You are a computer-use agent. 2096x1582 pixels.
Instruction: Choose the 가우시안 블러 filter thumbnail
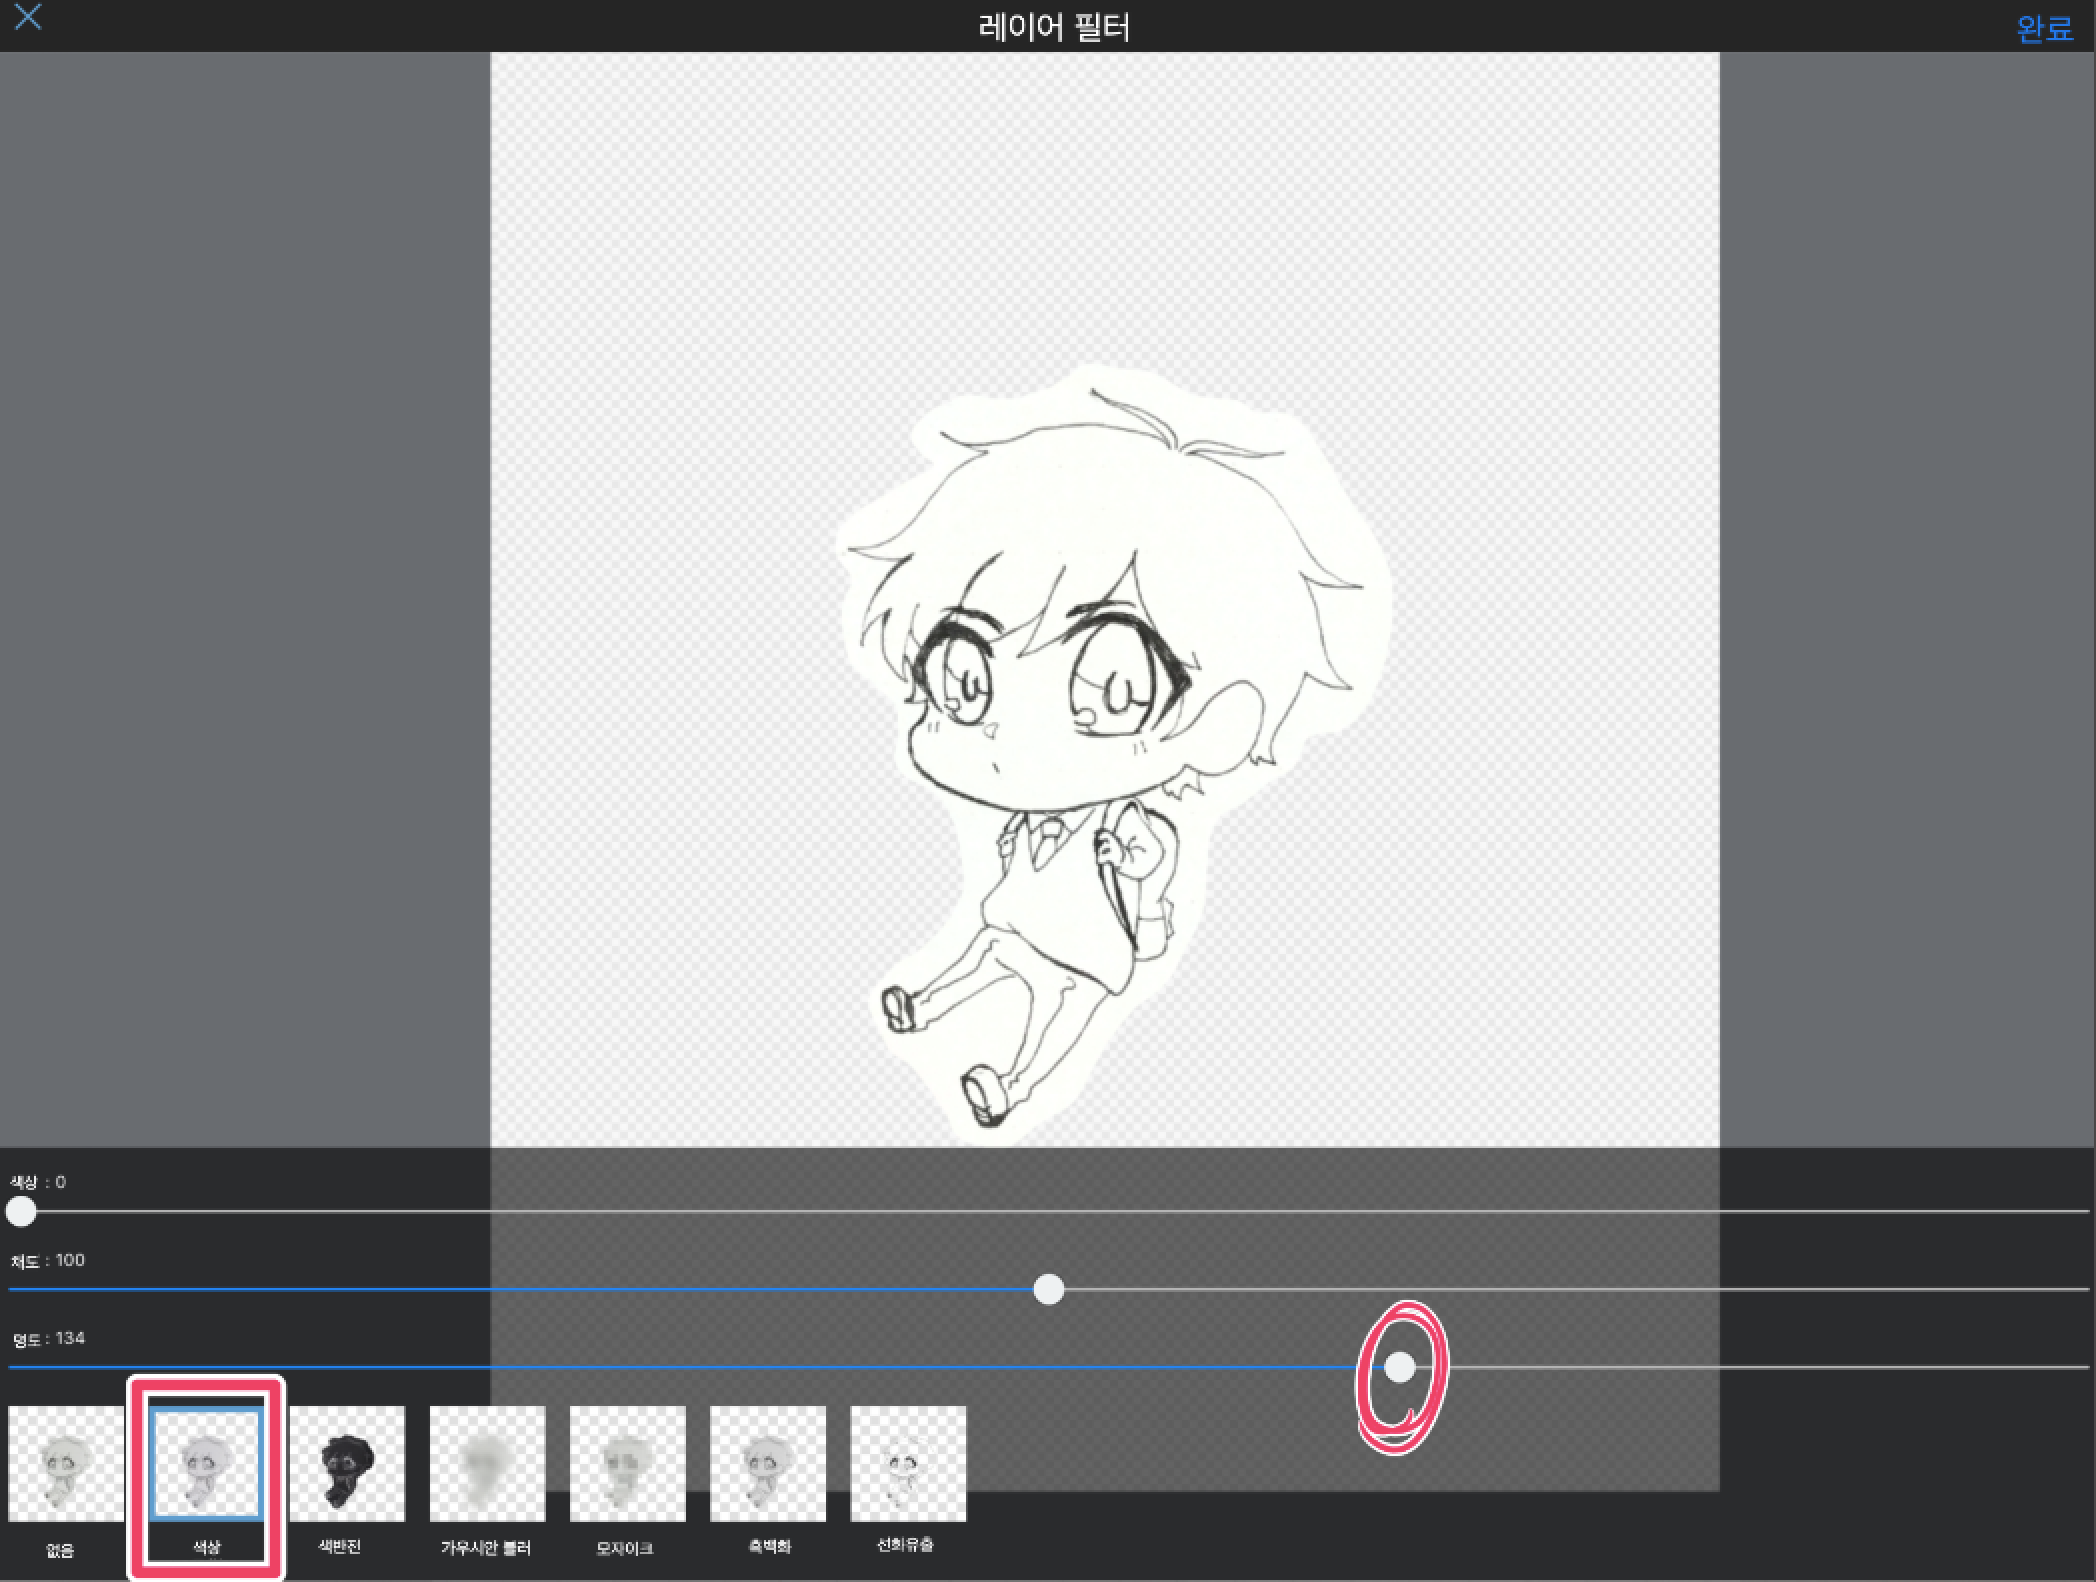click(x=487, y=1464)
